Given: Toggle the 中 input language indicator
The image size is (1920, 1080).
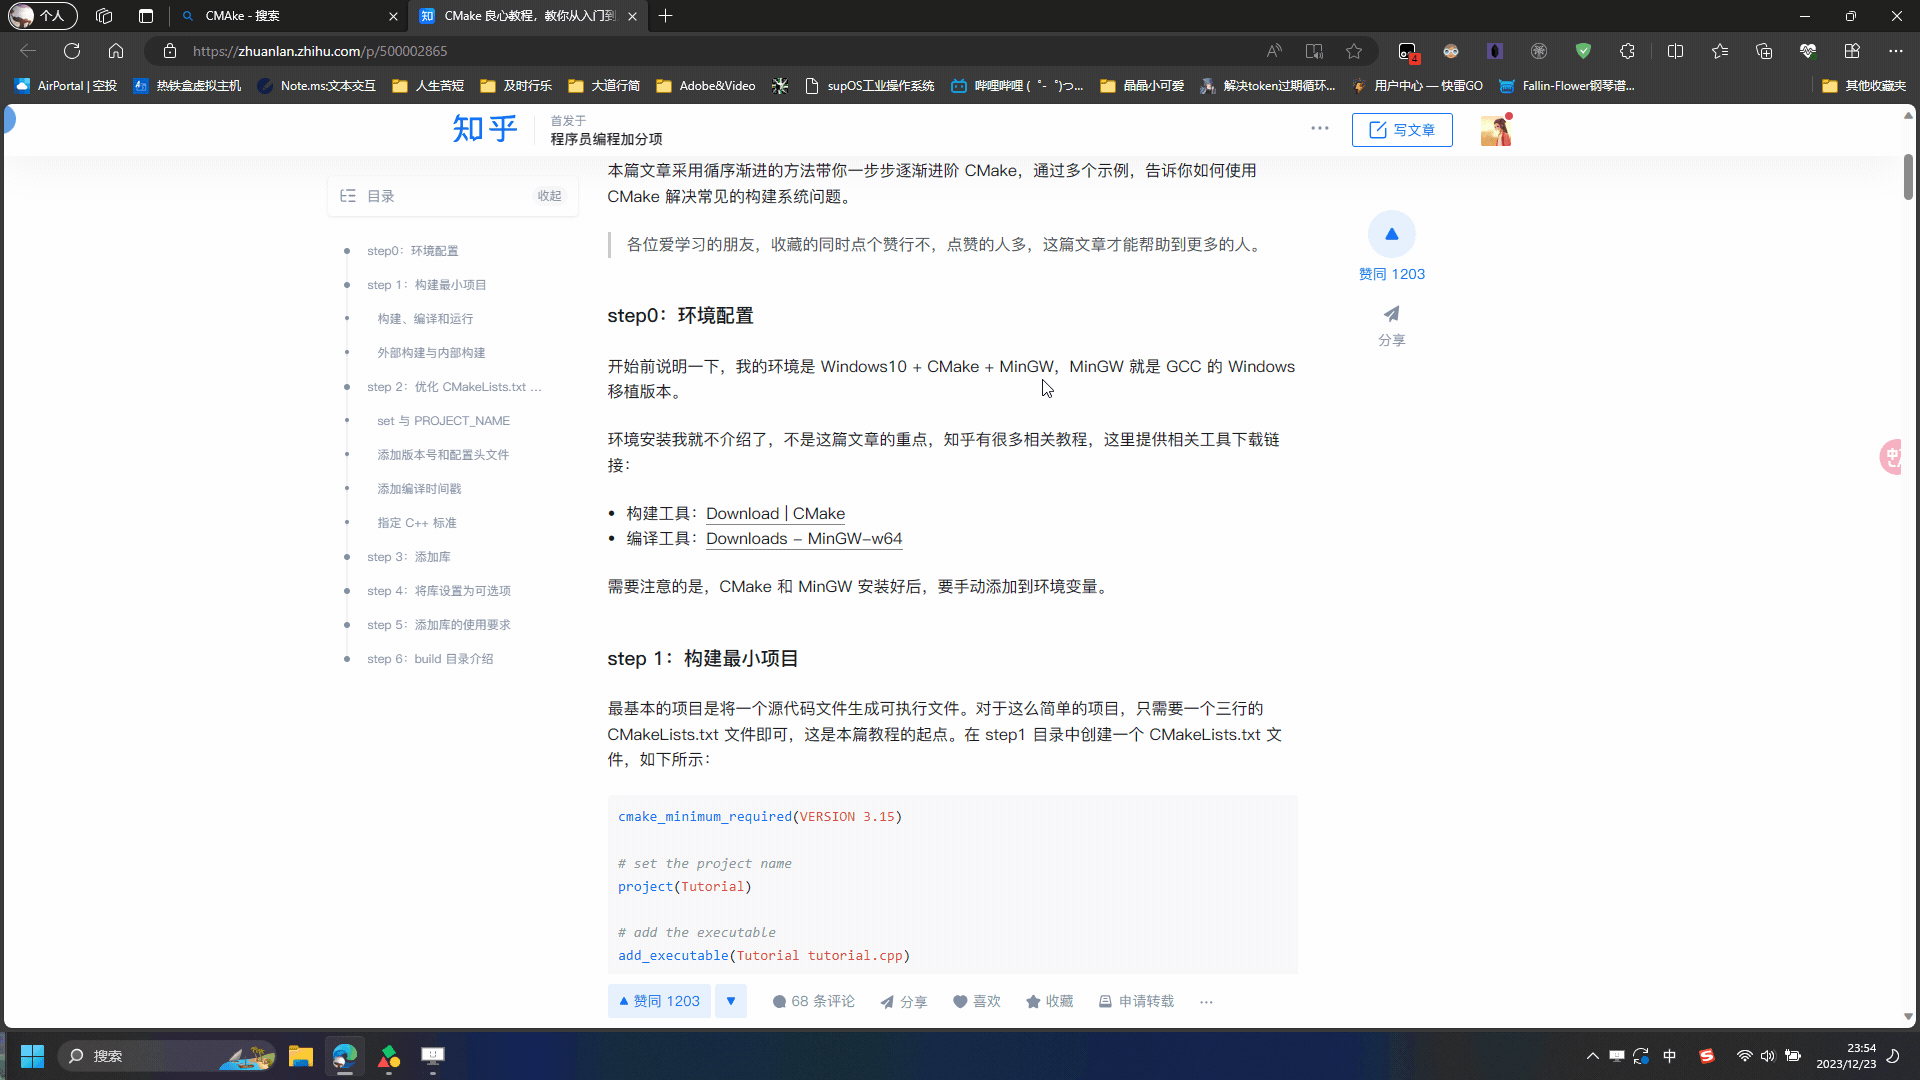Looking at the screenshot, I should pyautogui.click(x=1669, y=1056).
